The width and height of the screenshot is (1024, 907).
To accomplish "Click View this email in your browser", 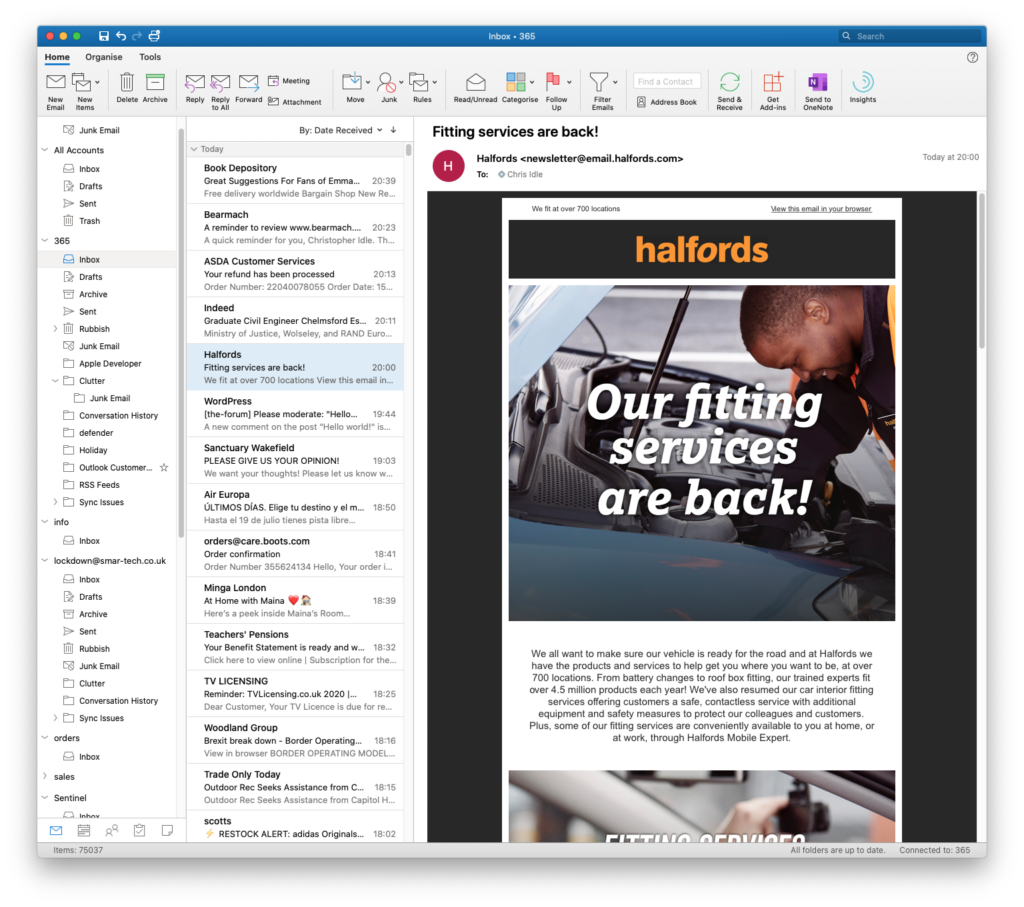I will [x=821, y=209].
